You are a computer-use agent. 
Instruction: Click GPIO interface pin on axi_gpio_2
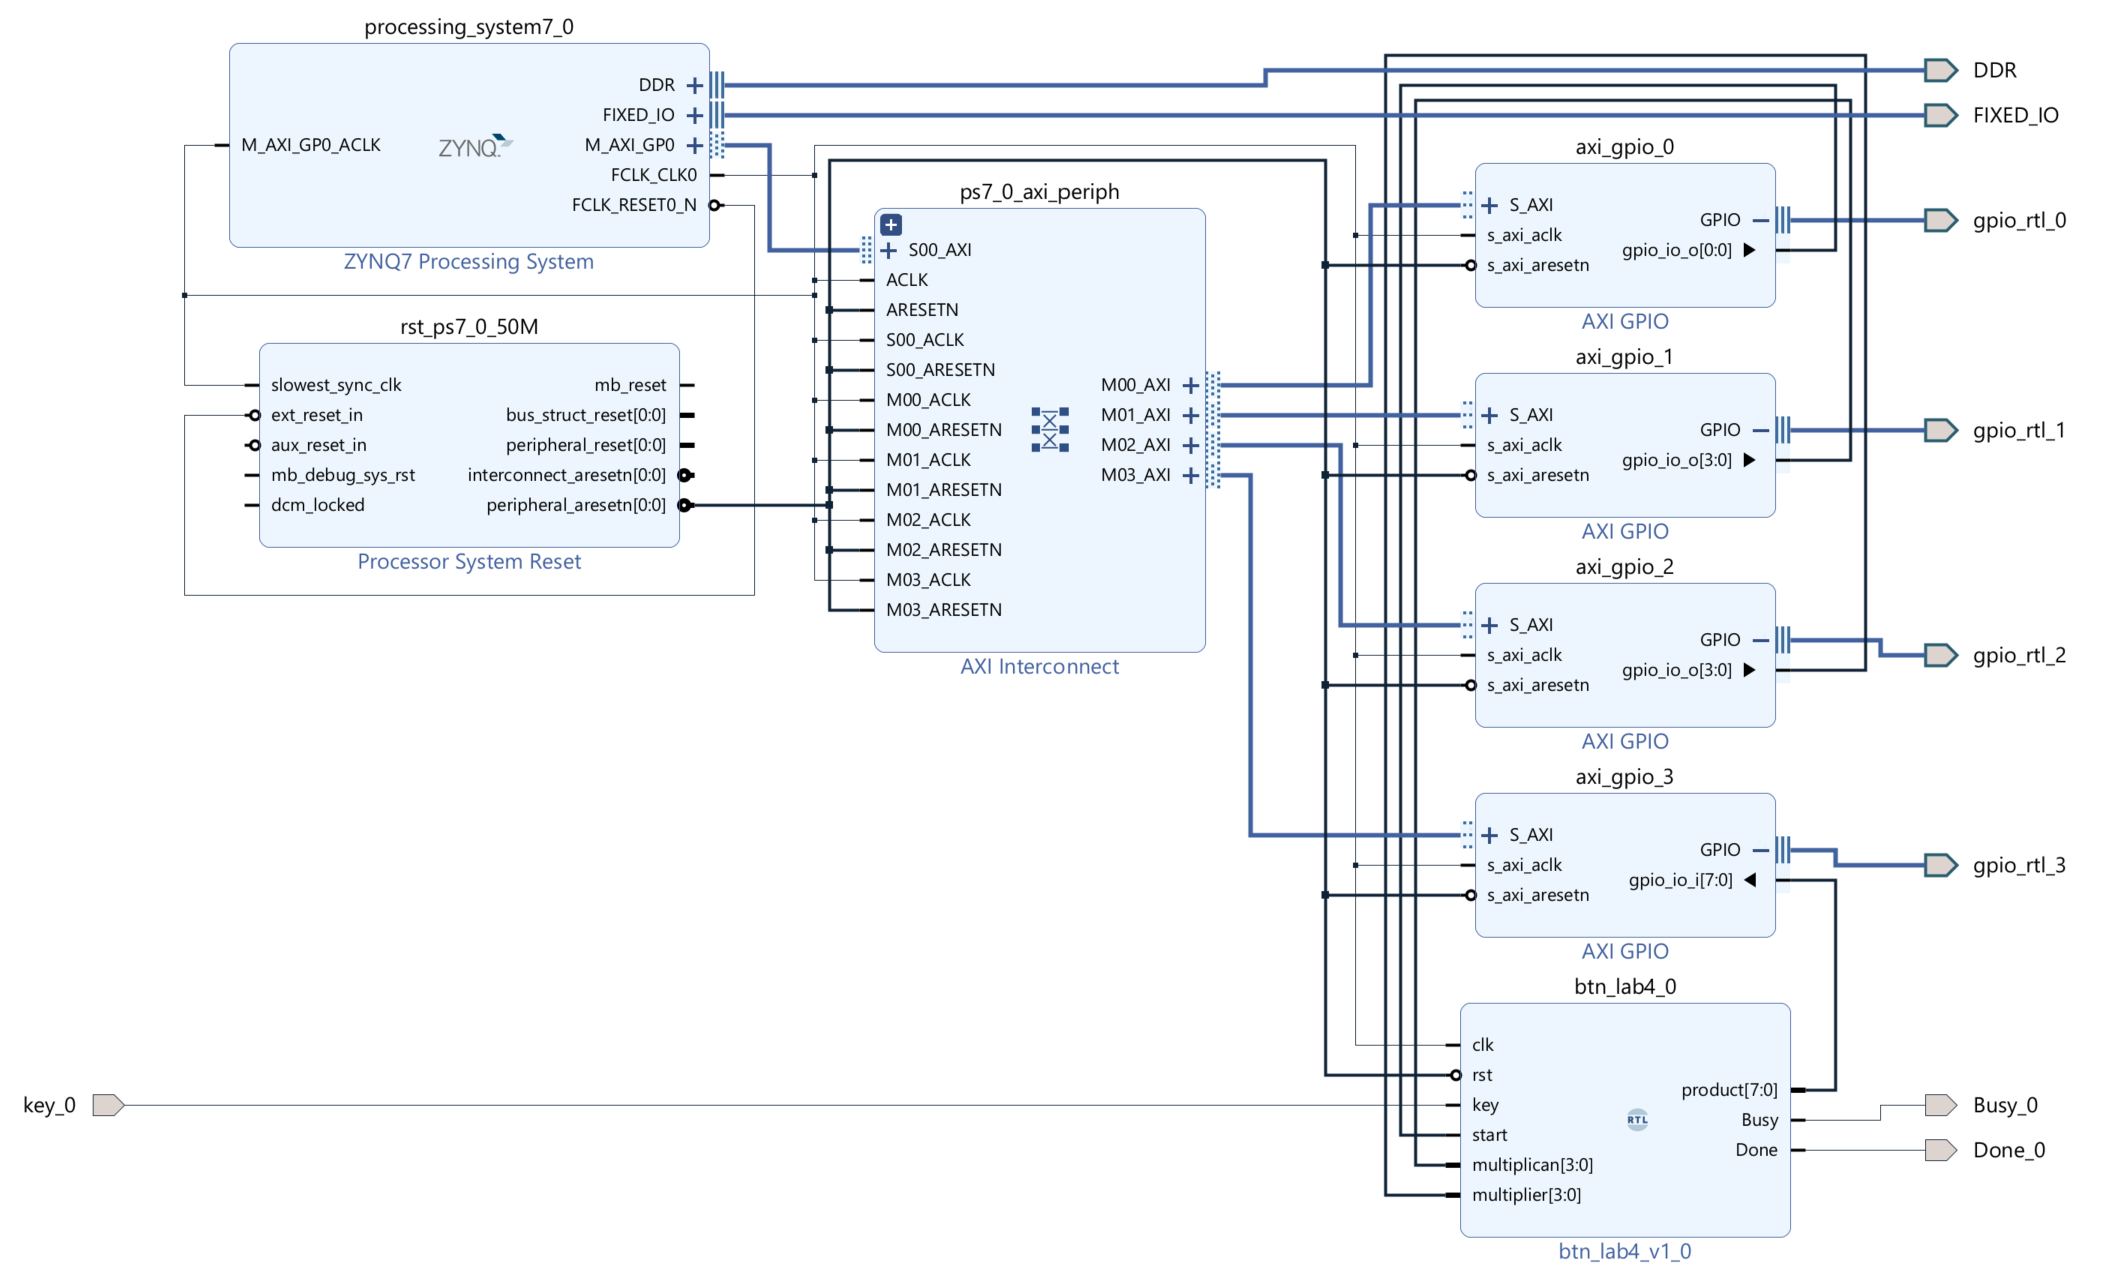(1782, 640)
